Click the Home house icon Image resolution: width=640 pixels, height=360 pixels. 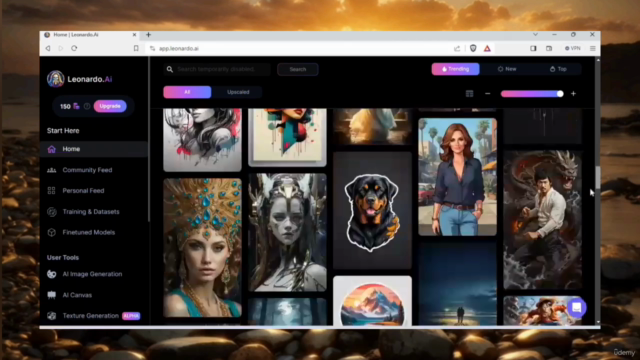(51, 149)
